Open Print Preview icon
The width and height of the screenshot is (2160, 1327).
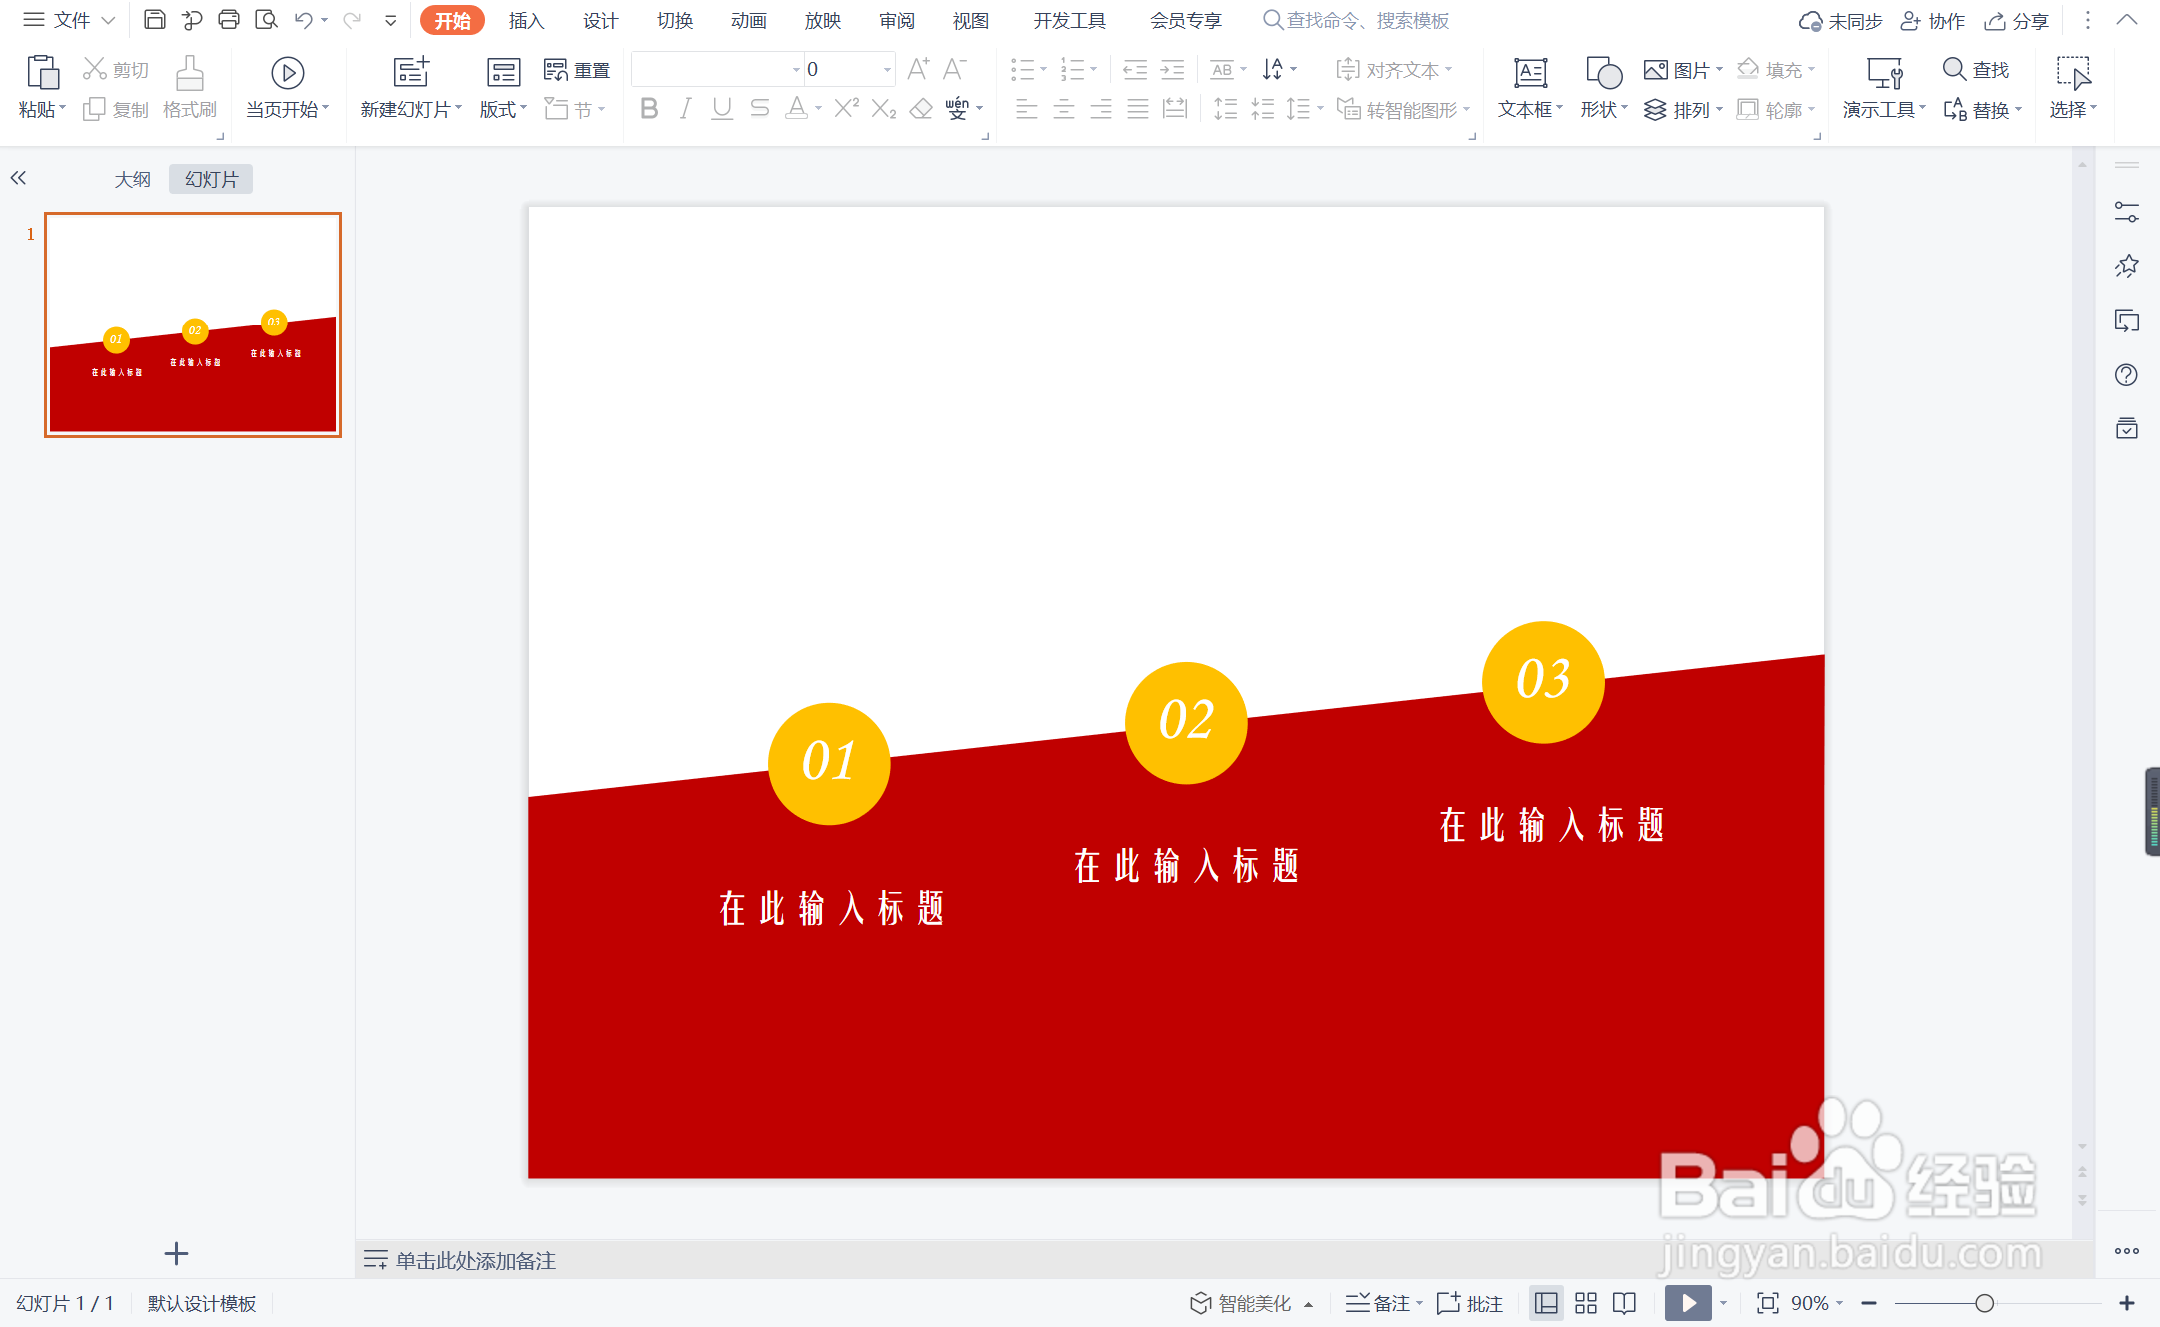tap(266, 20)
